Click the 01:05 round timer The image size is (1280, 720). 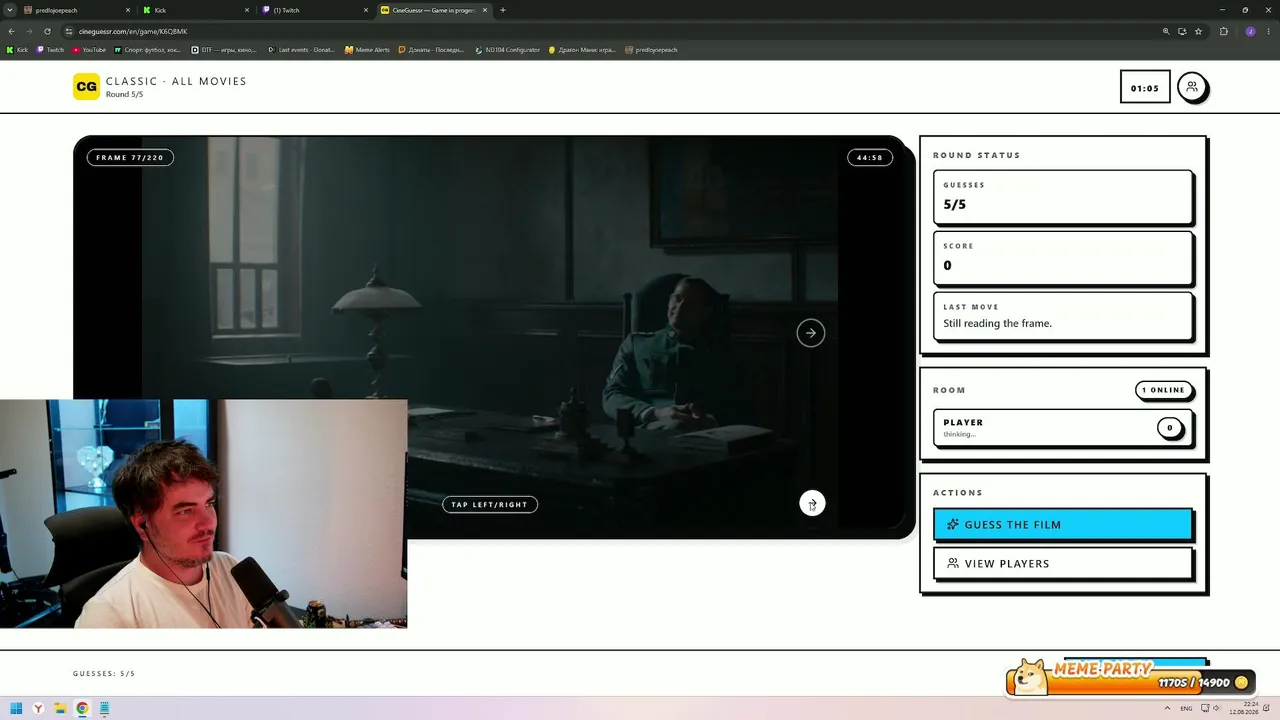(1145, 88)
